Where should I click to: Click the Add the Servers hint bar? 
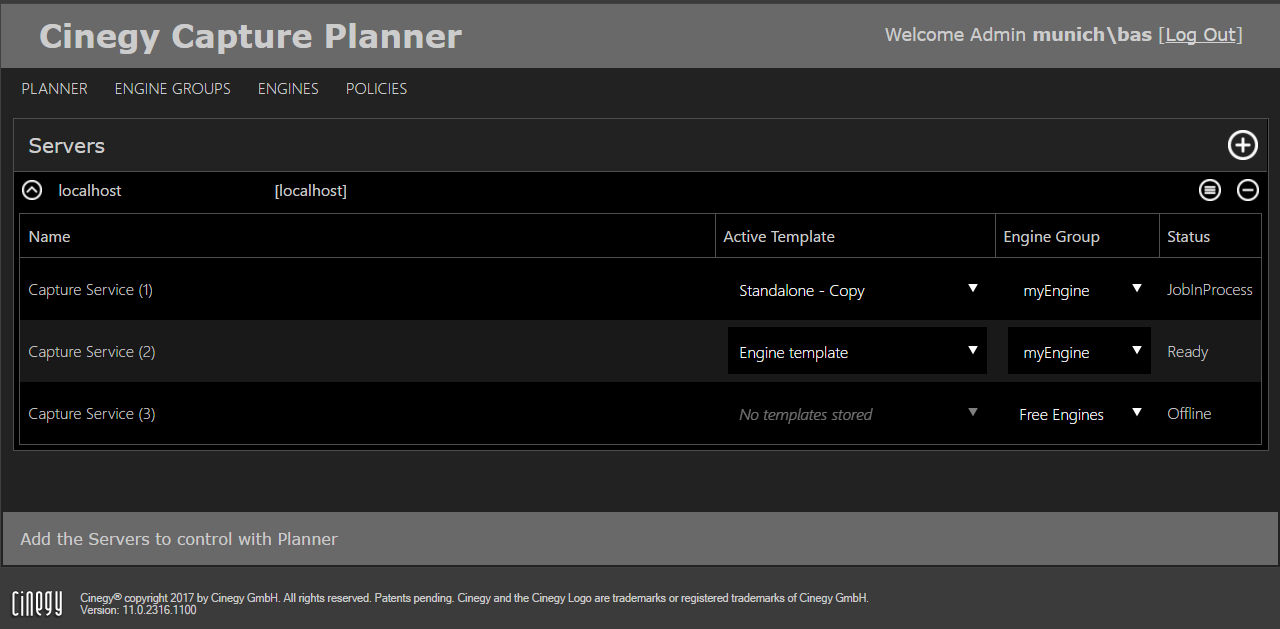pyautogui.click(x=640, y=539)
